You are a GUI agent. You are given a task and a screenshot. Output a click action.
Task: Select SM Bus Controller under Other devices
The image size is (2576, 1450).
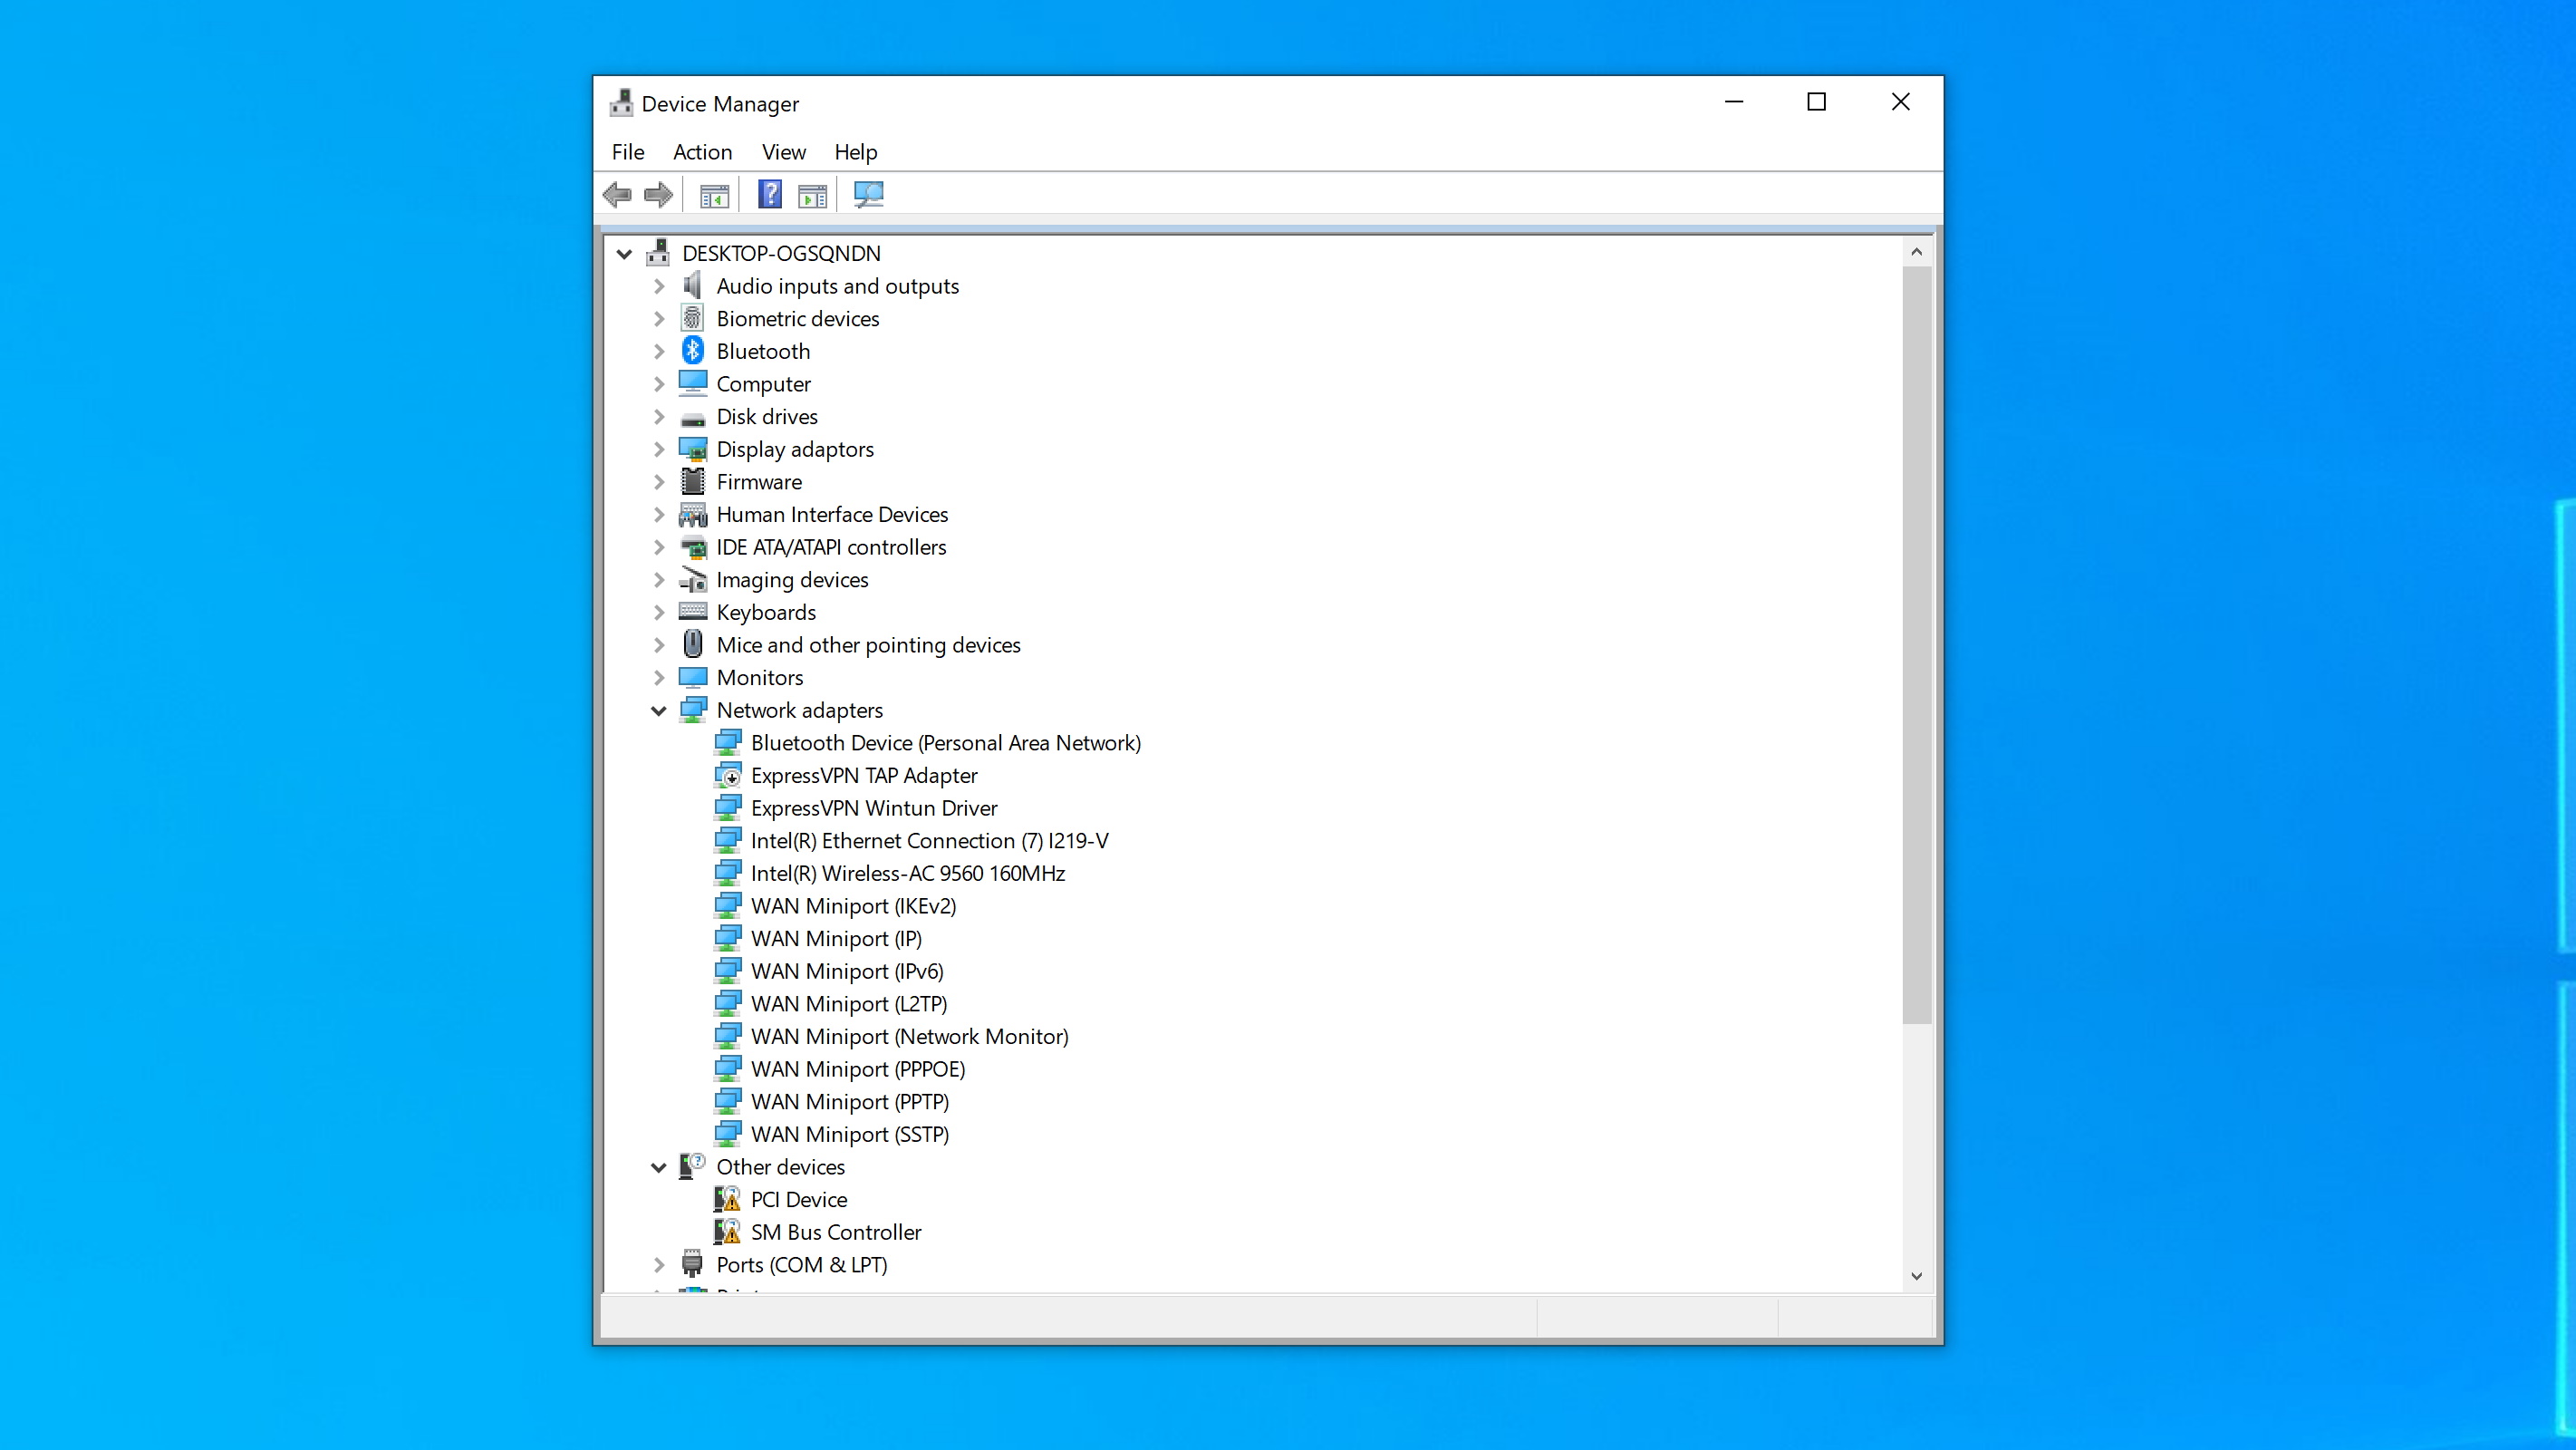point(837,1231)
